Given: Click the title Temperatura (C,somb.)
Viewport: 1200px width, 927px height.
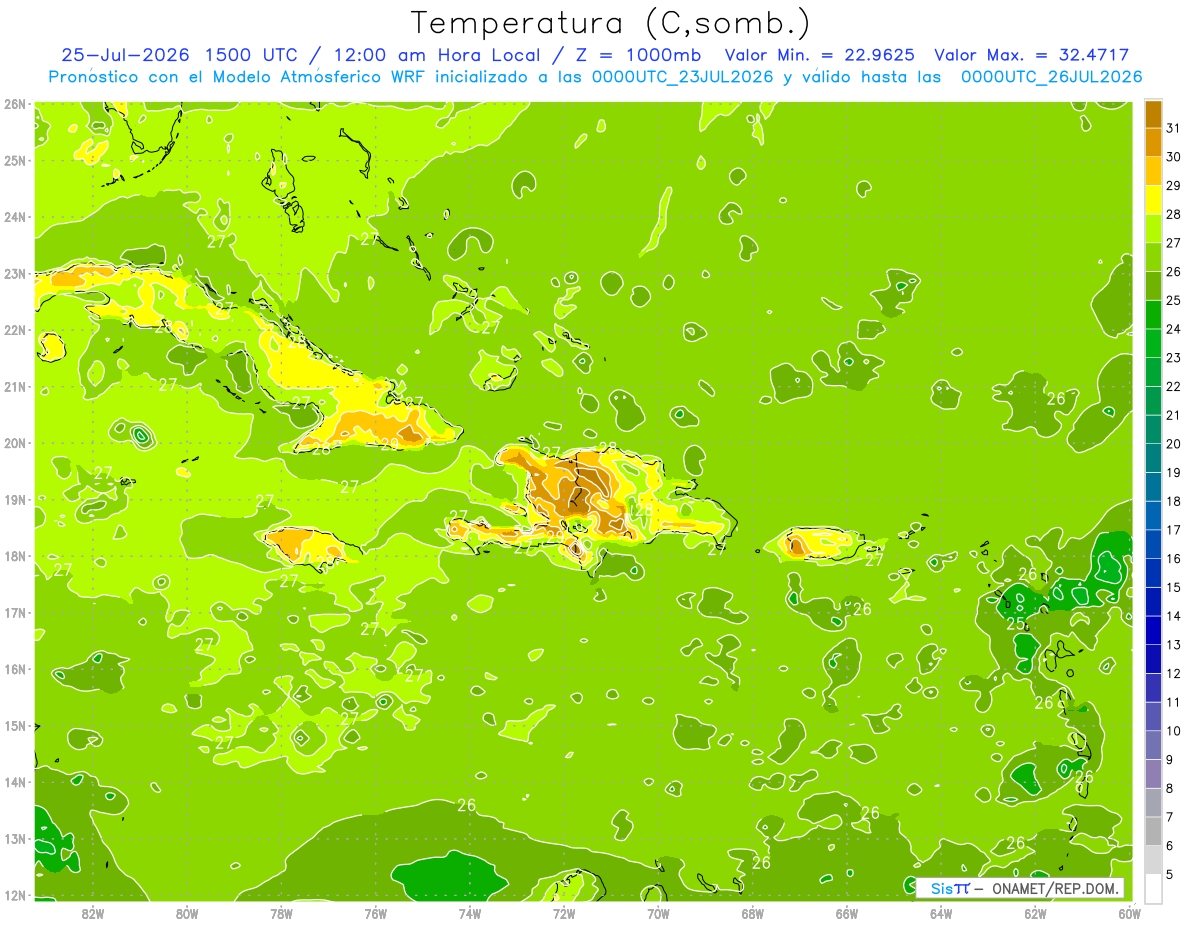Looking at the screenshot, I should pyautogui.click(x=610, y=23).
